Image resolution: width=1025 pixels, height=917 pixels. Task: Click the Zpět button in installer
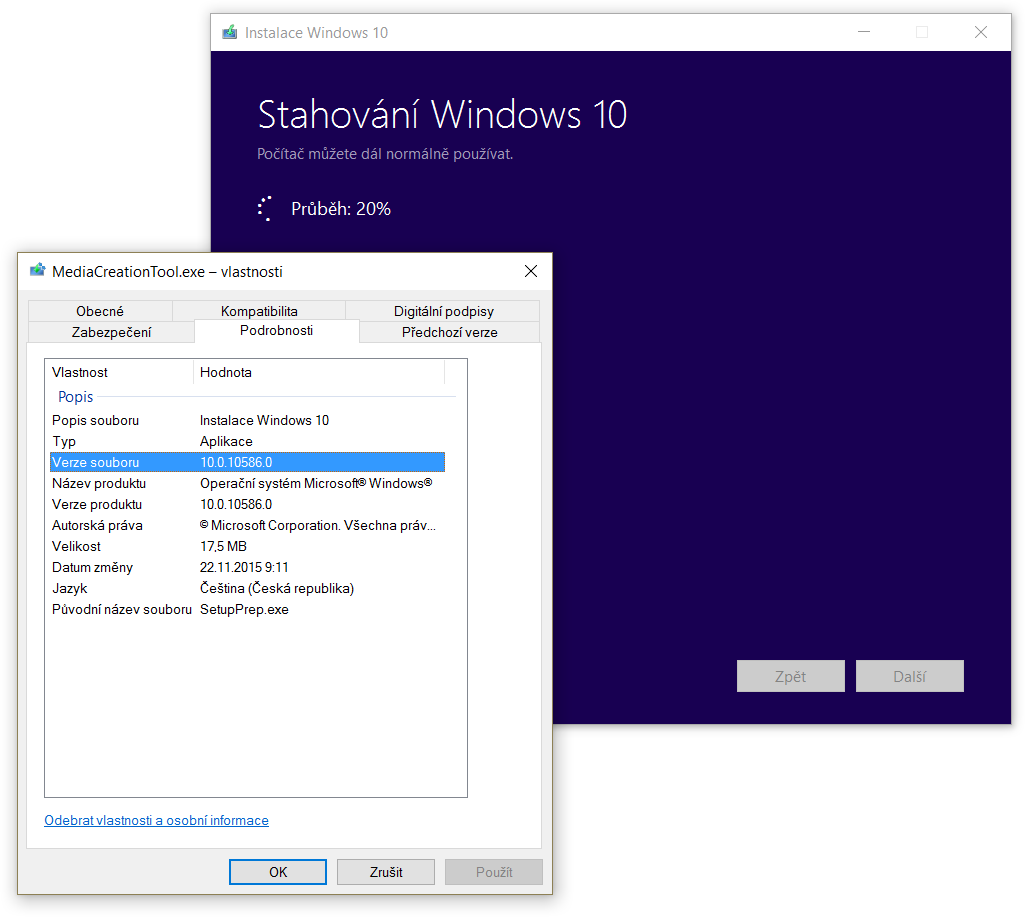(x=790, y=676)
